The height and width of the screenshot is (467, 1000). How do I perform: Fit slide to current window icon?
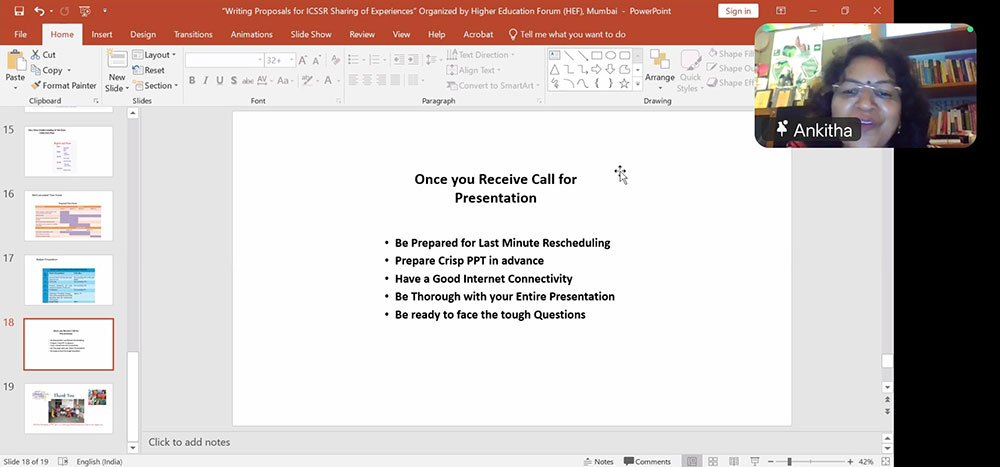[884, 461]
